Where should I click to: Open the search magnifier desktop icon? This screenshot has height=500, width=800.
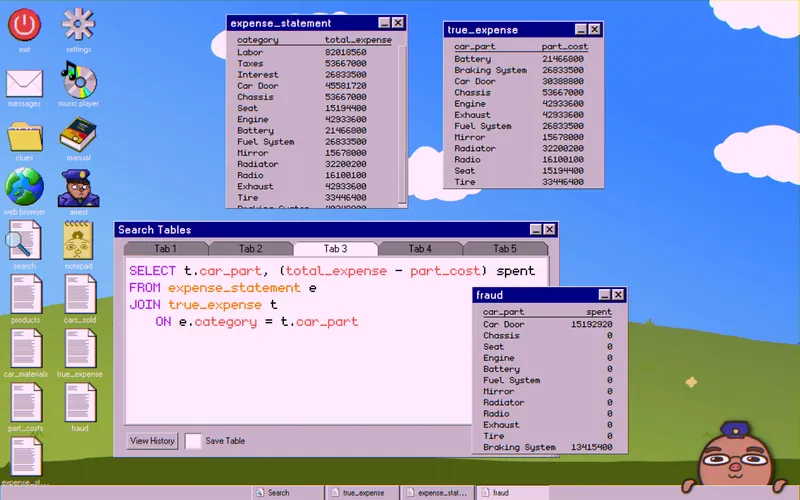(23, 240)
